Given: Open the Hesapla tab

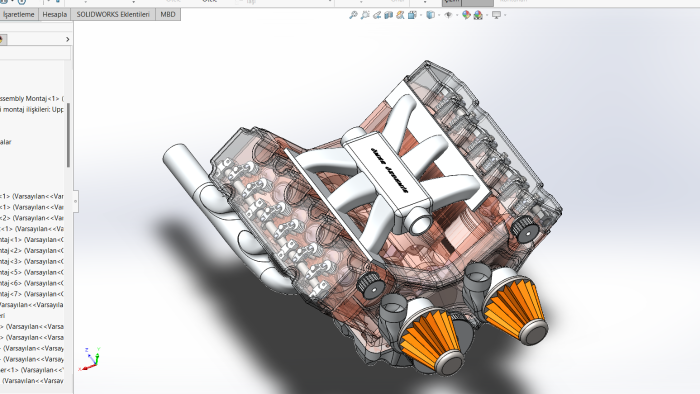Looking at the screenshot, I should tap(54, 14).
